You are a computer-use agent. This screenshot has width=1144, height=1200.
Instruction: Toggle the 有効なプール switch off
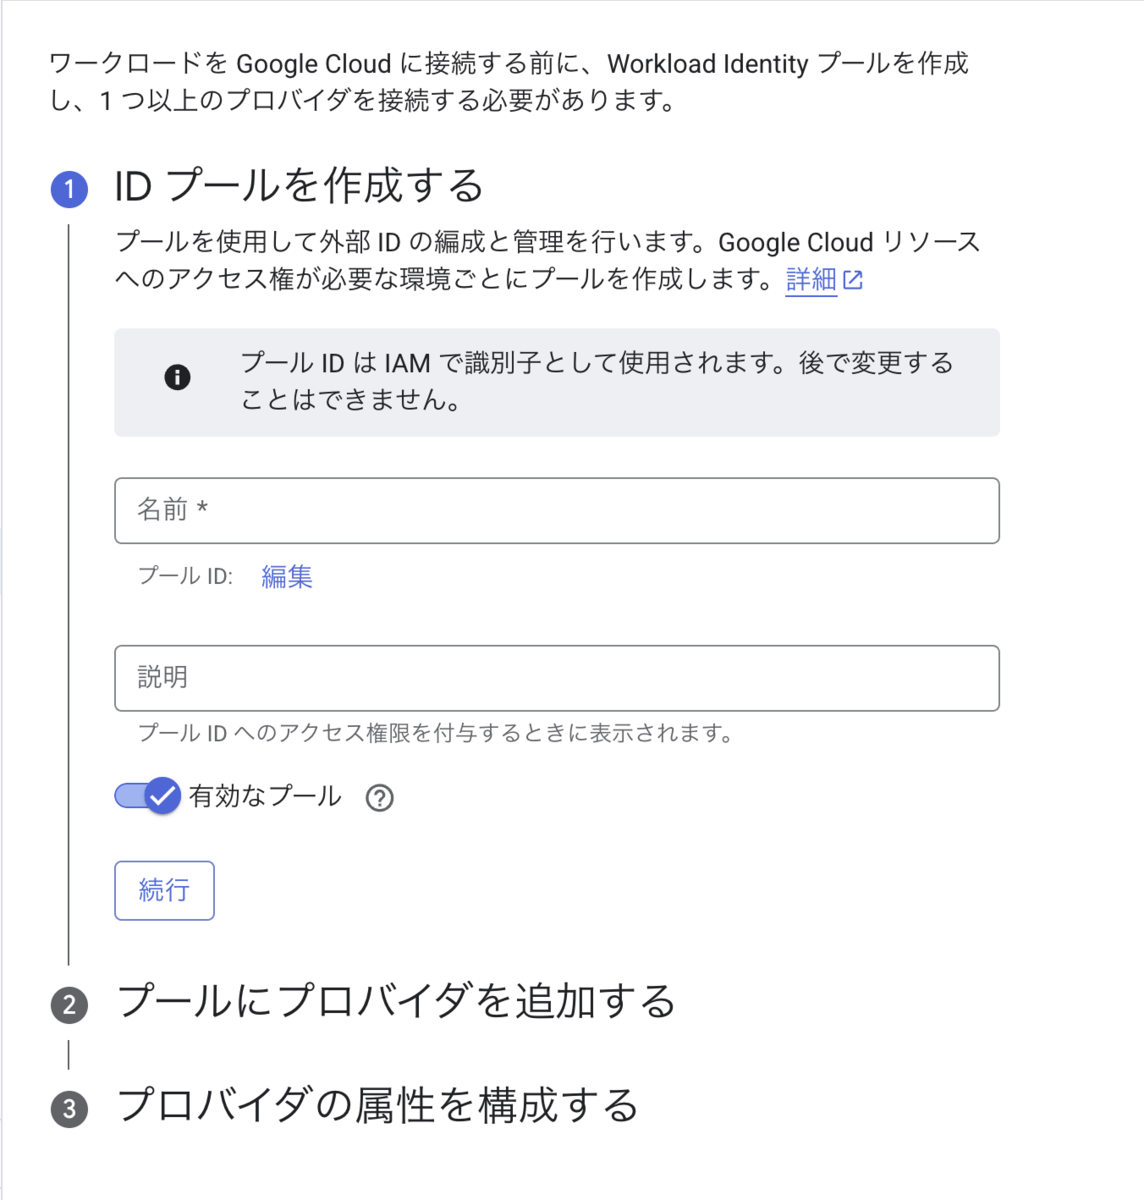tap(148, 796)
